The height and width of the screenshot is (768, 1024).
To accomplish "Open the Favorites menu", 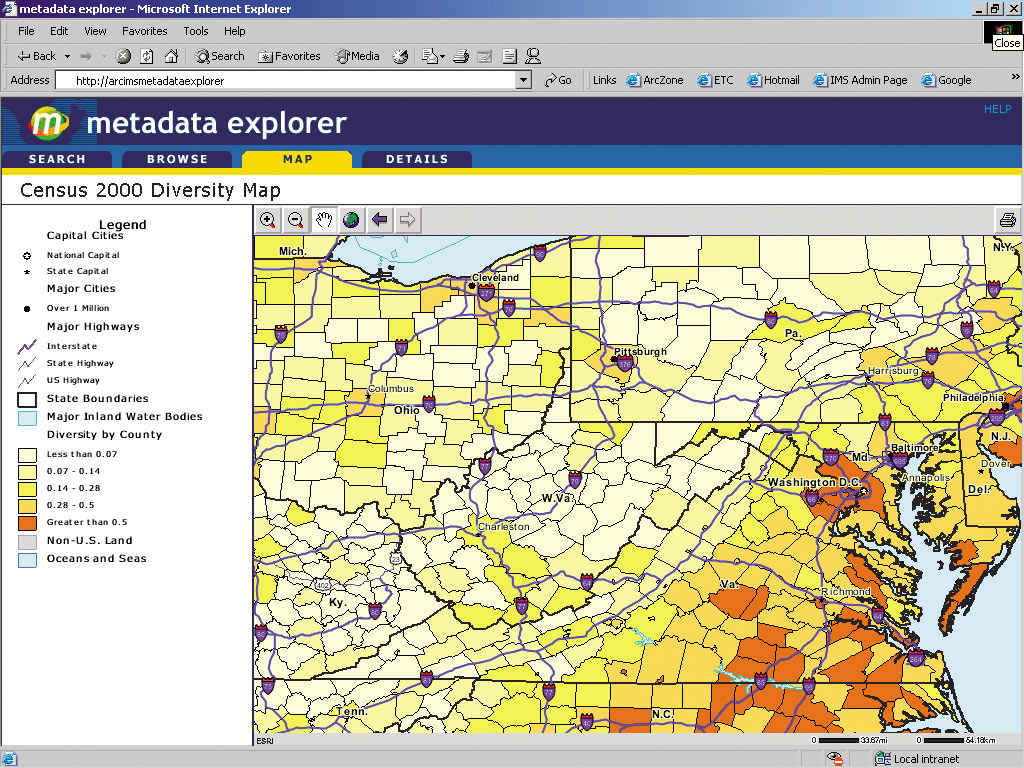I will 144,31.
